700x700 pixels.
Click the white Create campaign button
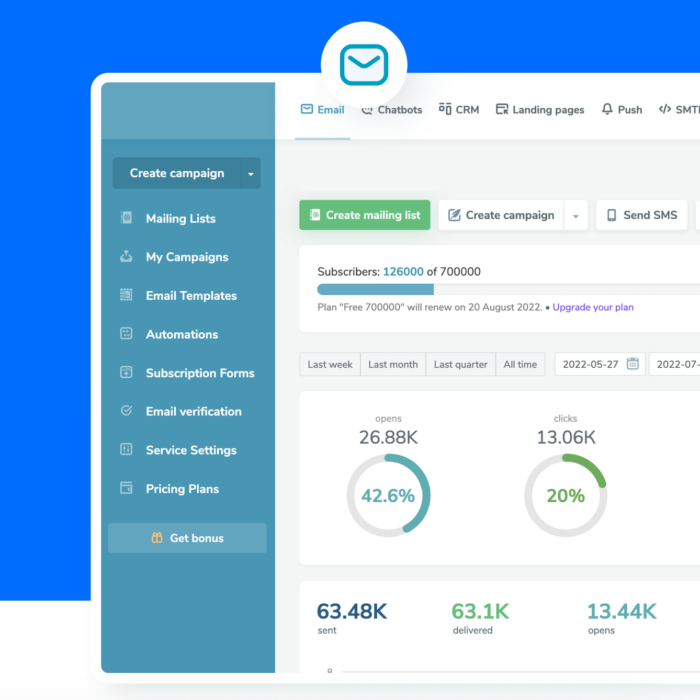(x=501, y=215)
